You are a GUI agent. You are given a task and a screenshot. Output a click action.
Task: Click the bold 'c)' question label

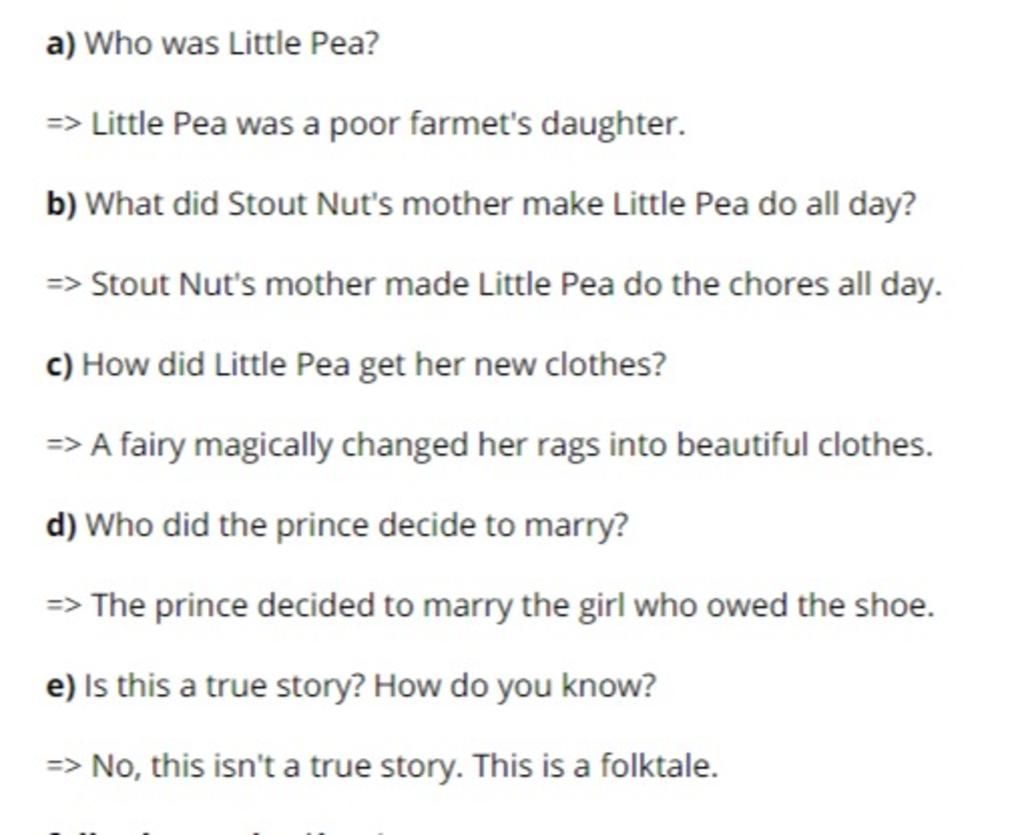[59, 365]
